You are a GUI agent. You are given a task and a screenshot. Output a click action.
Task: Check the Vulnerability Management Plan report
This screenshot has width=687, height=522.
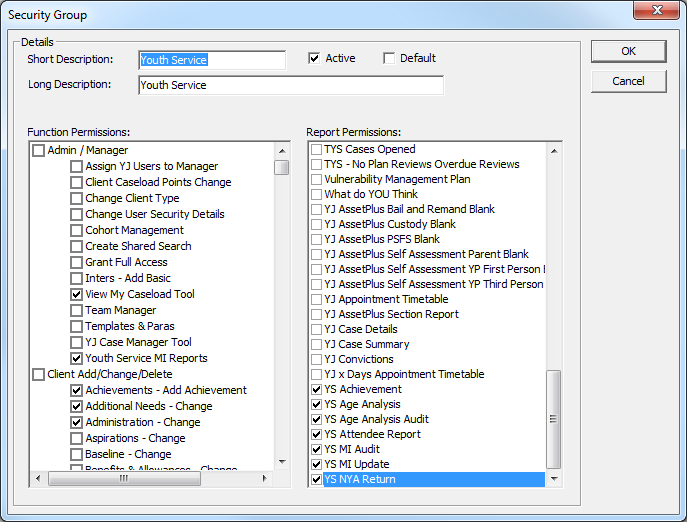click(x=317, y=180)
